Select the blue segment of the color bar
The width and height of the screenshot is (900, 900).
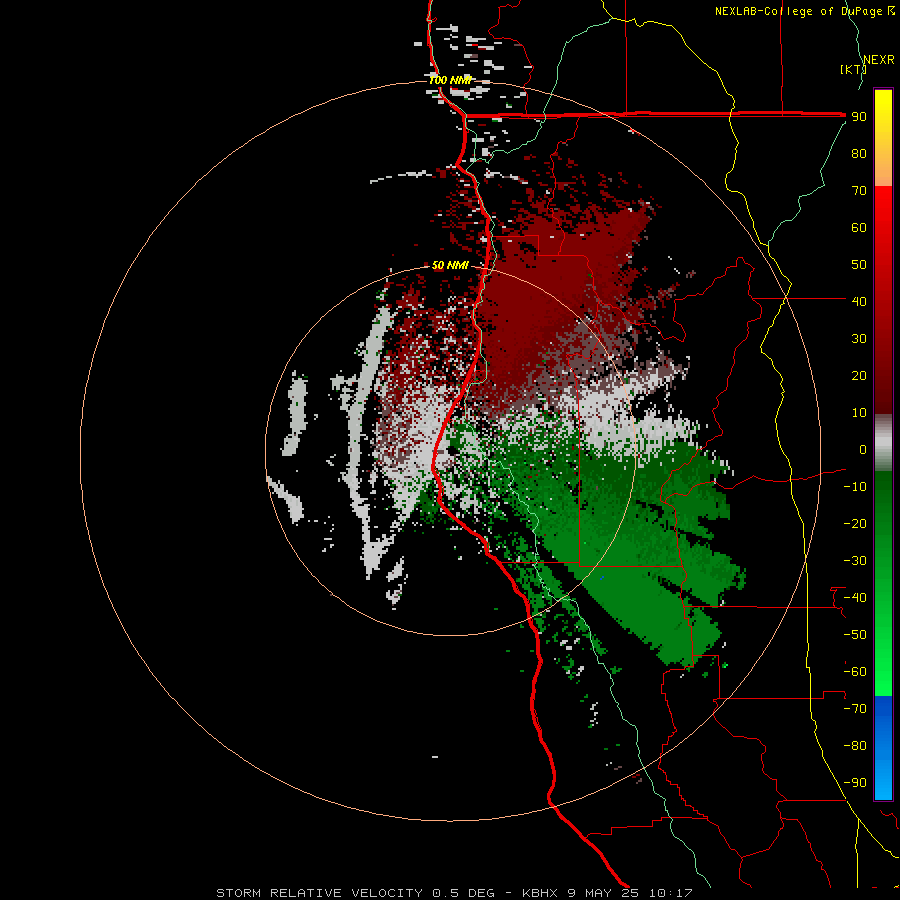883,747
